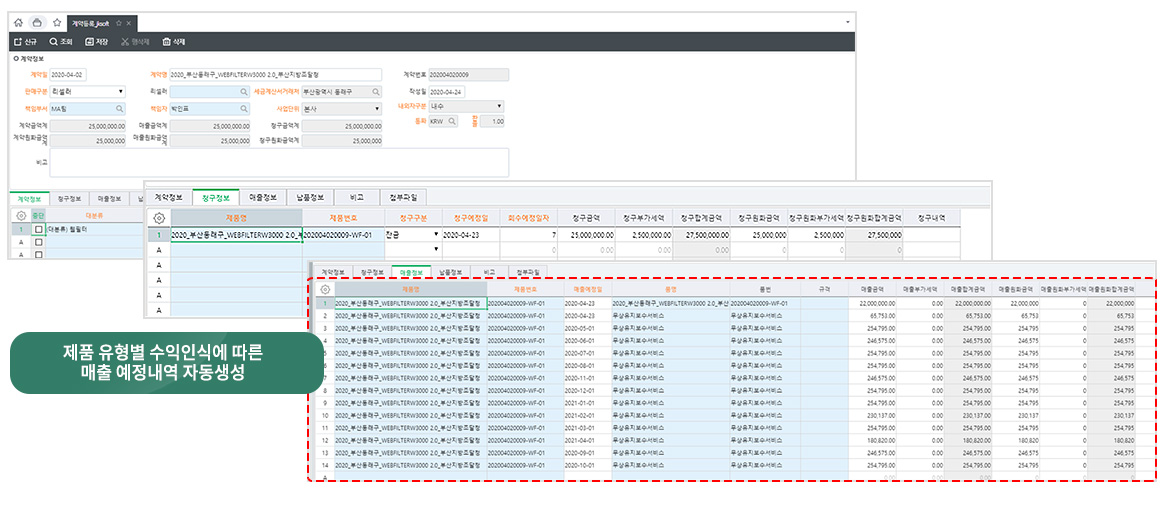
Task: Tick the 중단 checkbox on the second empty A row
Action: click(38, 255)
